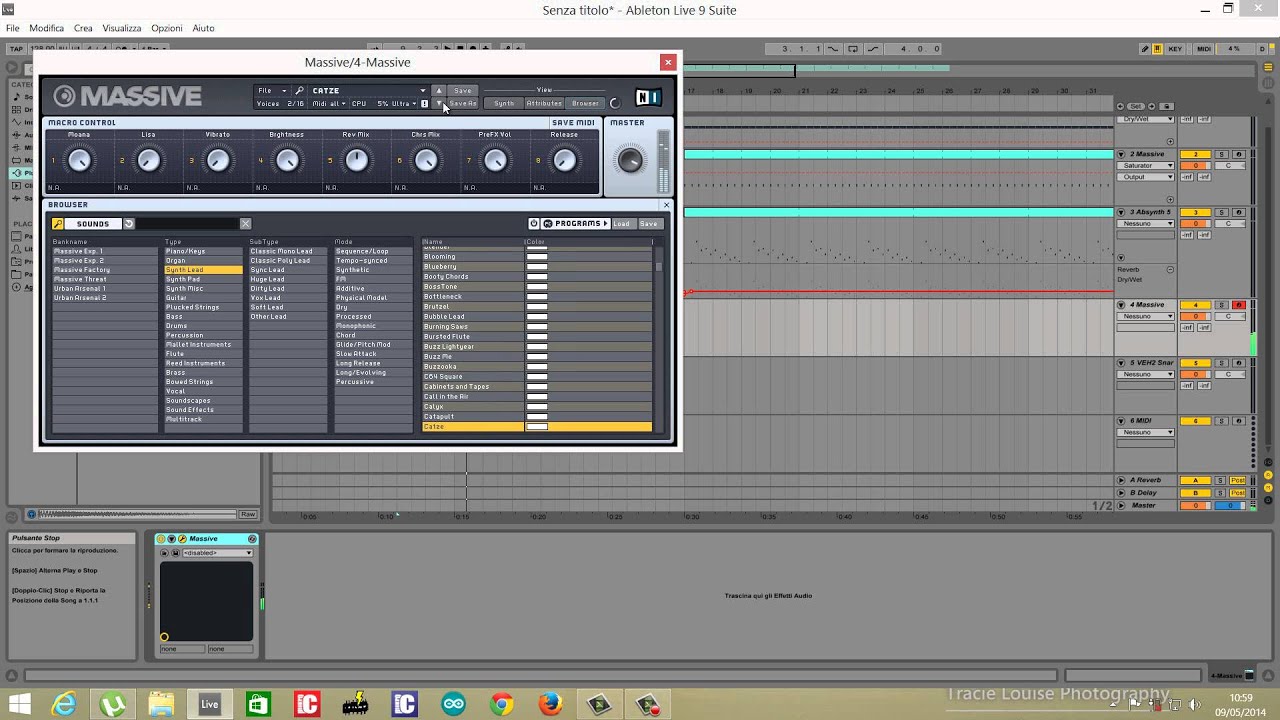Click the yellow search icon in Browser panel

pos(58,224)
